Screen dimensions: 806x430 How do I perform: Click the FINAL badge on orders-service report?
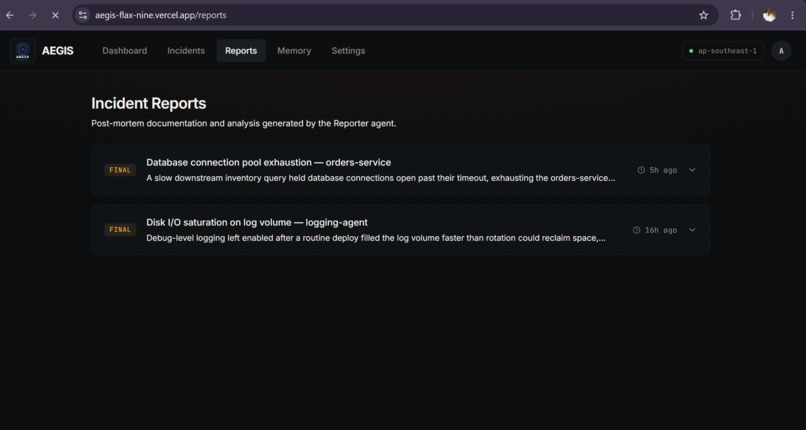(x=120, y=170)
